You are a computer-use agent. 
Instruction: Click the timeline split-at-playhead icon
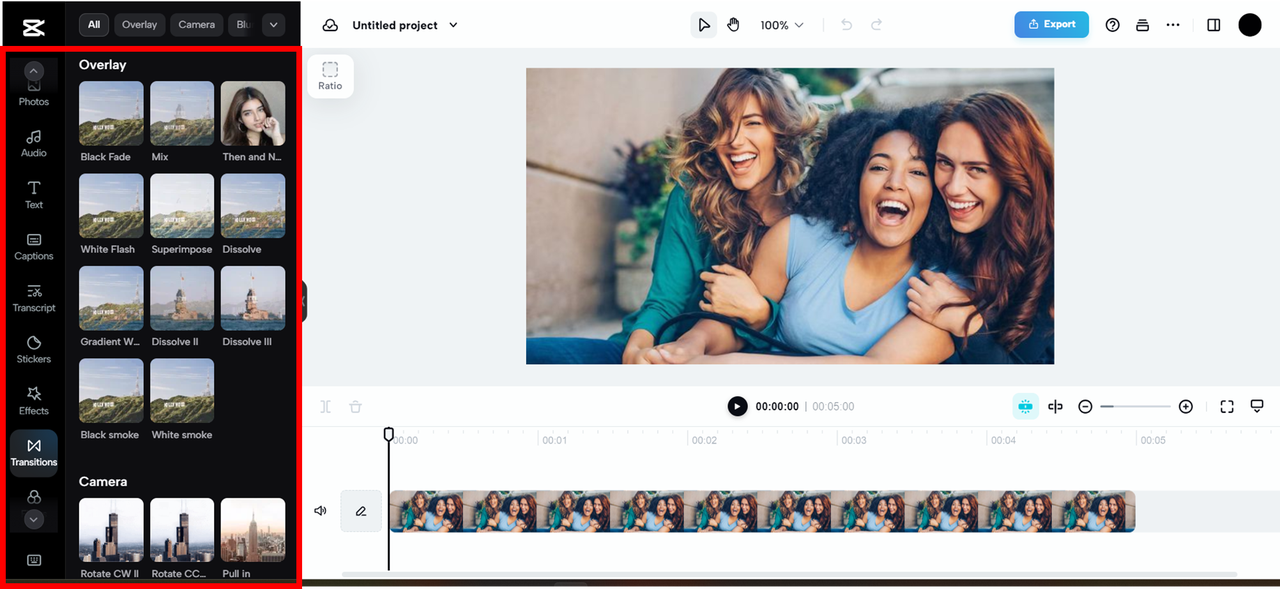[1055, 406]
